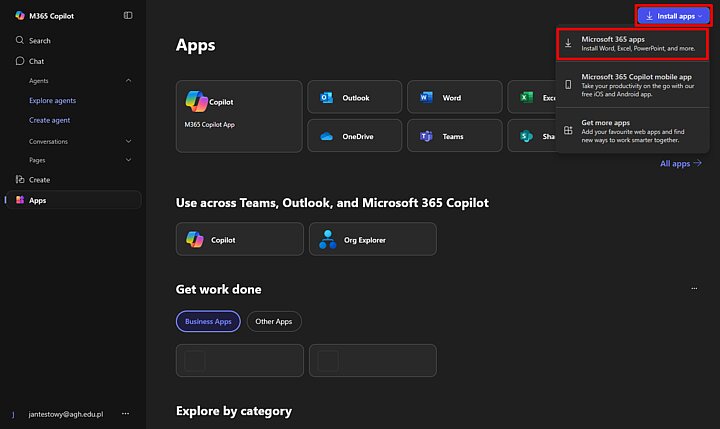Launch Outlook from the Apps grid

pyautogui.click(x=354, y=97)
